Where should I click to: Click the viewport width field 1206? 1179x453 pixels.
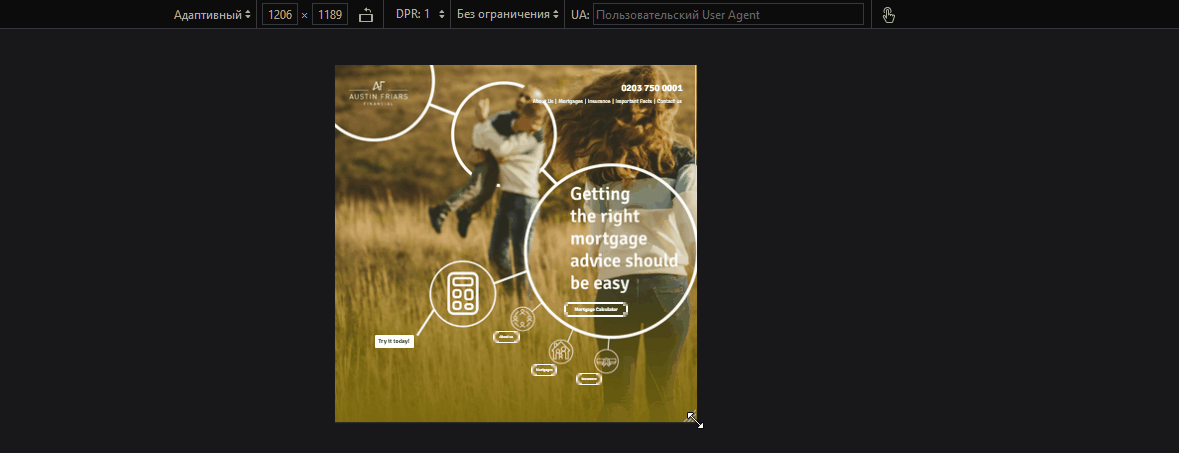(x=279, y=14)
